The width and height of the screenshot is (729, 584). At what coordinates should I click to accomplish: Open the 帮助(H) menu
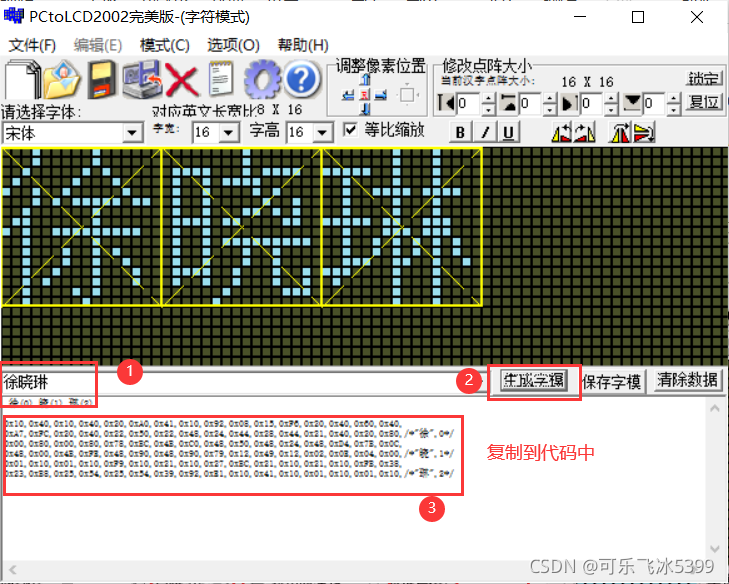(x=303, y=45)
